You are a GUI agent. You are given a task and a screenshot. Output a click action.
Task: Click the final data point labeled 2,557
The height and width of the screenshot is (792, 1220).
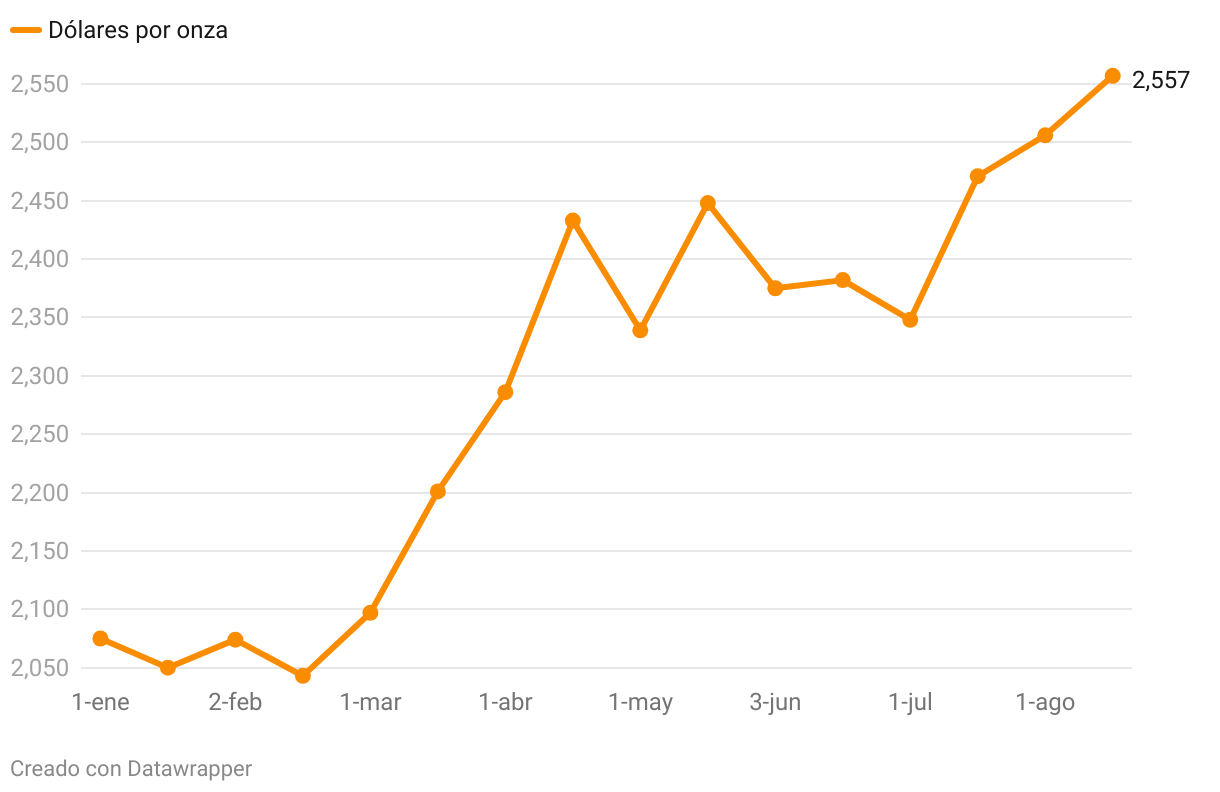click(1112, 76)
